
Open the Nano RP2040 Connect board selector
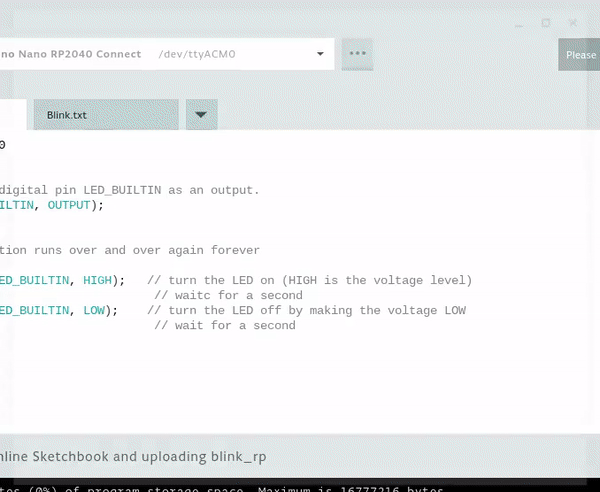click(x=70, y=54)
